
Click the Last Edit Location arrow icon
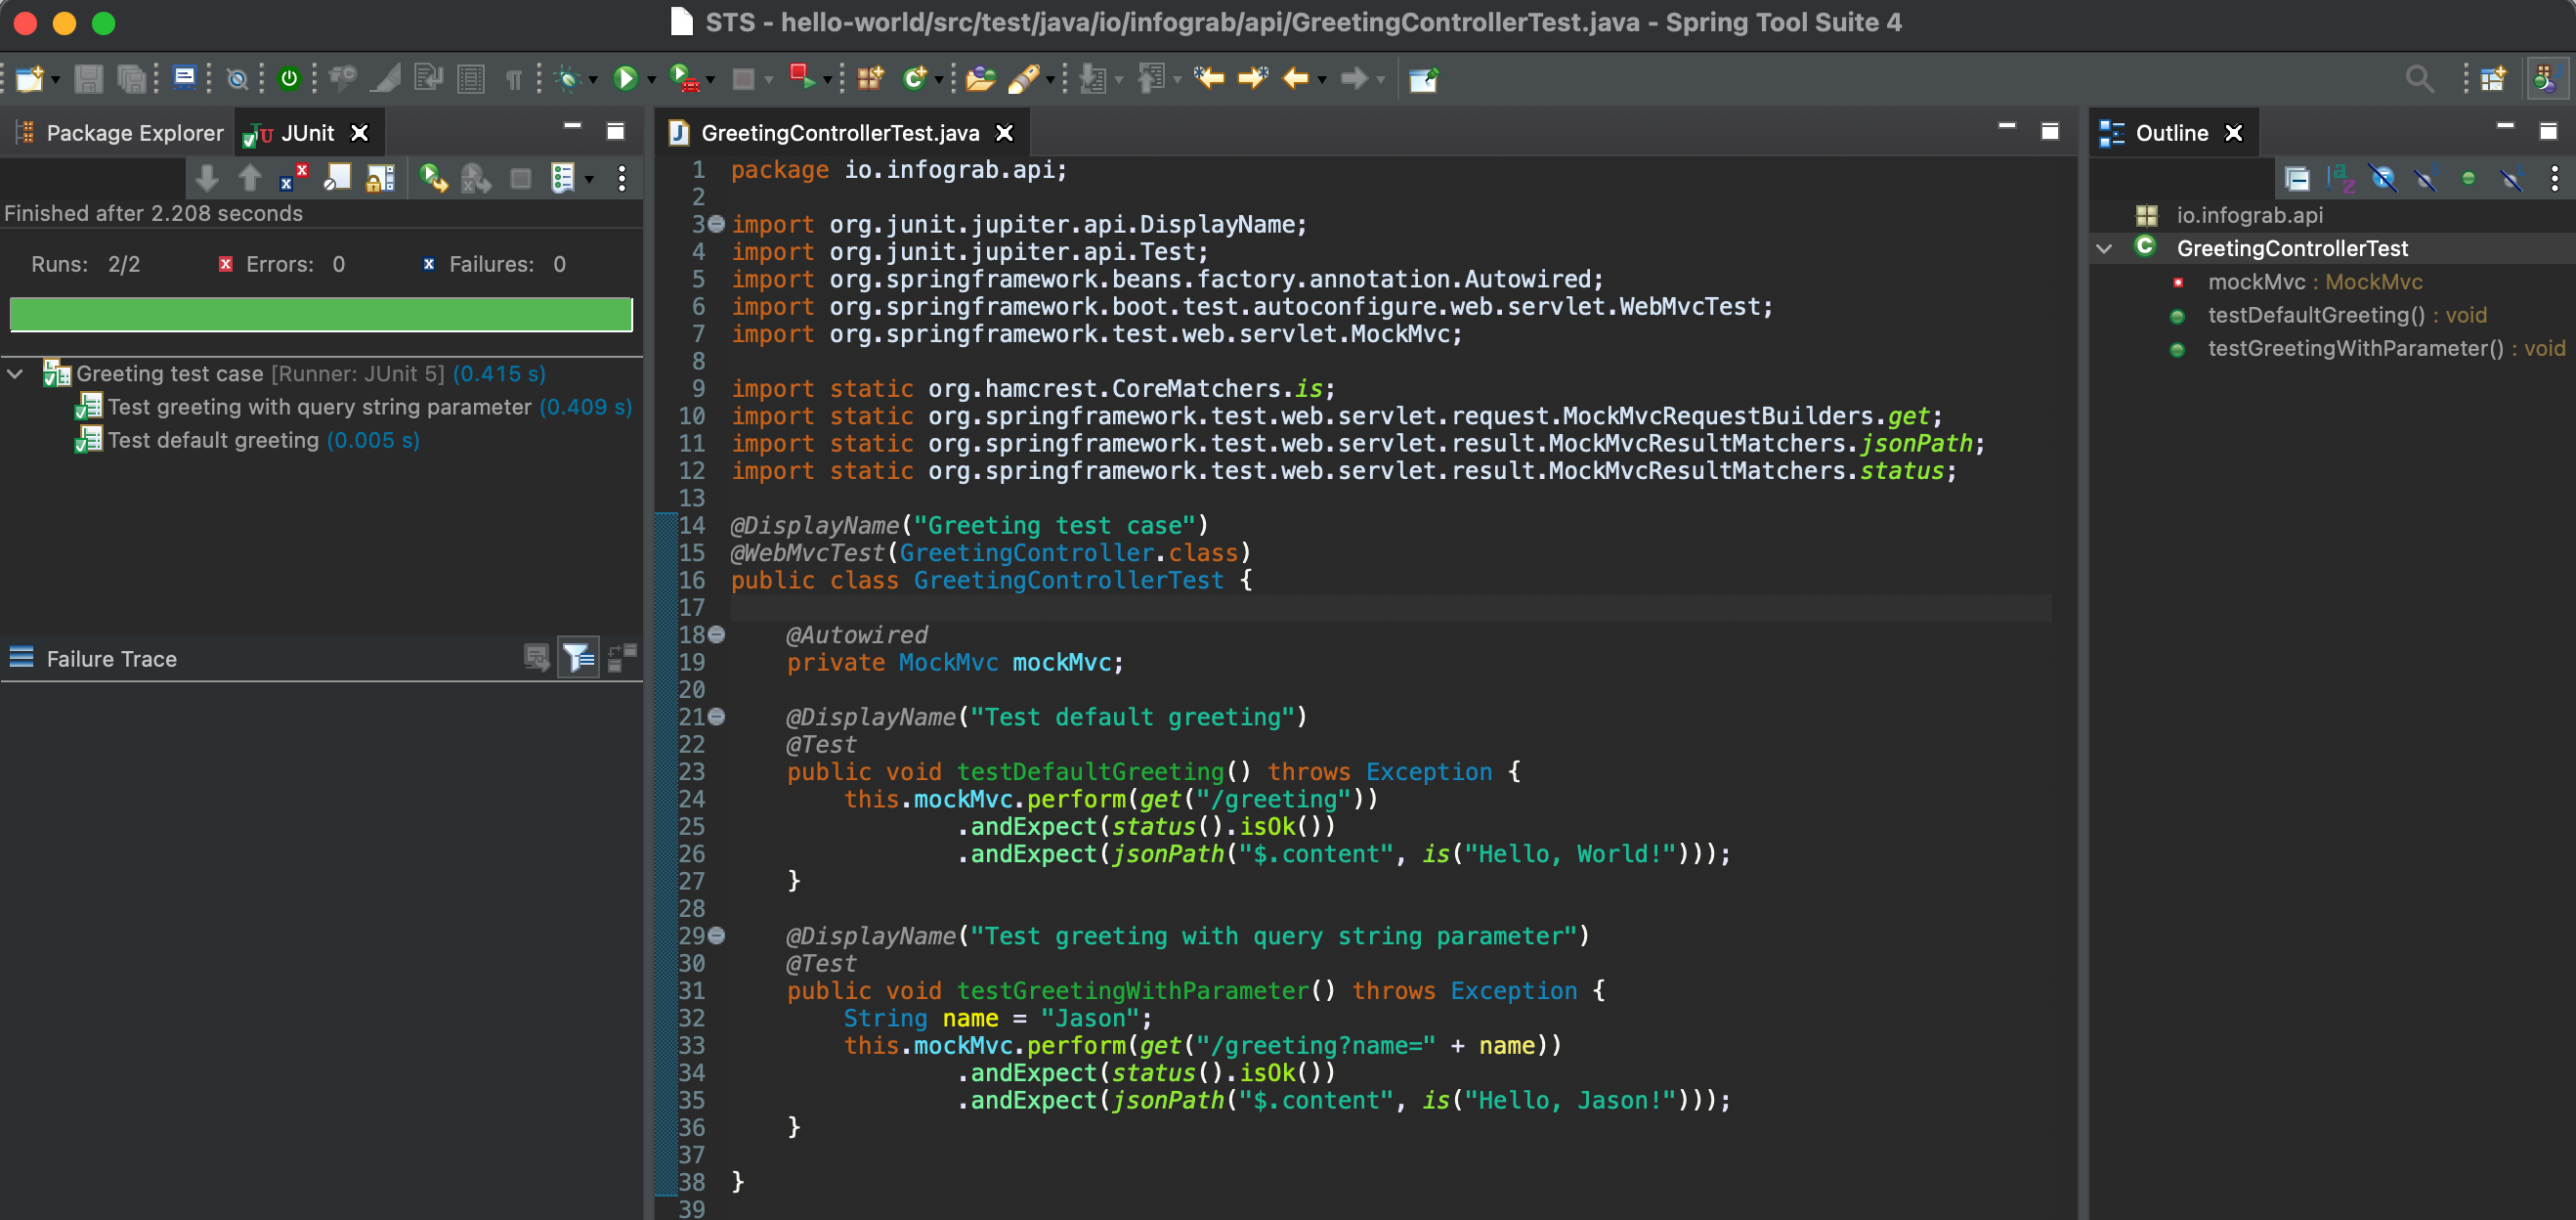1208,78
